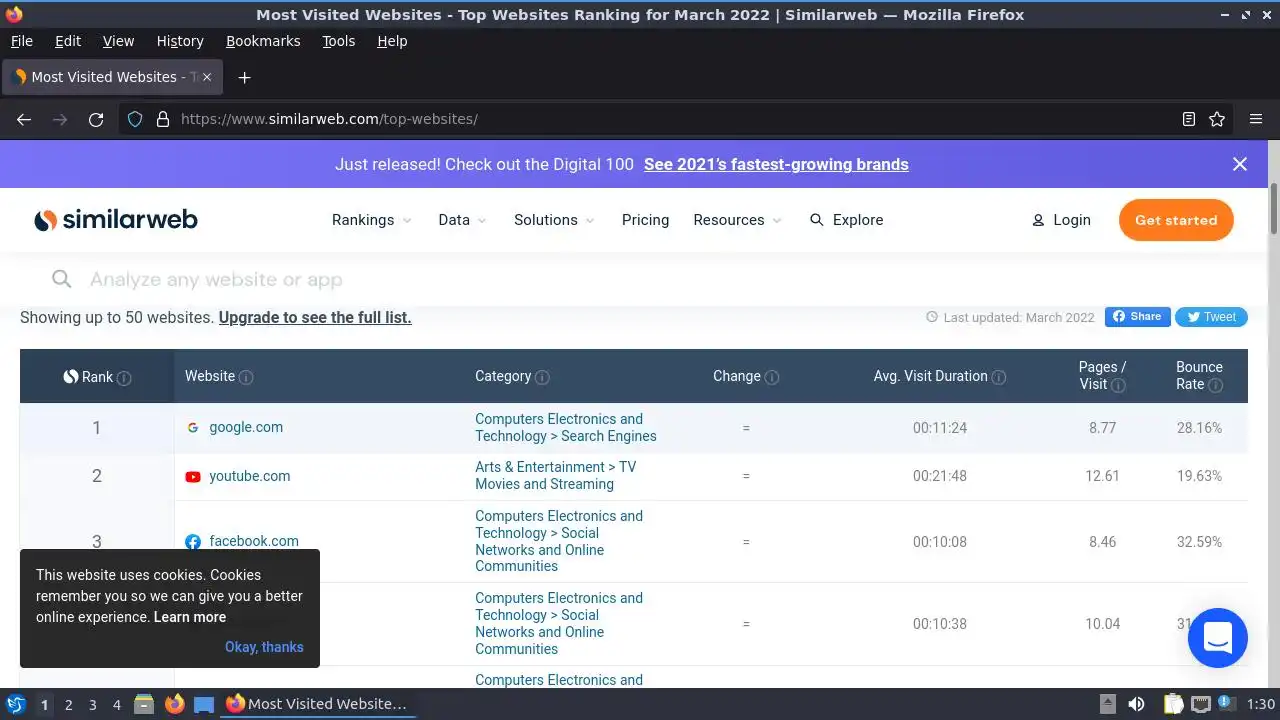Open the File menu

(21, 41)
